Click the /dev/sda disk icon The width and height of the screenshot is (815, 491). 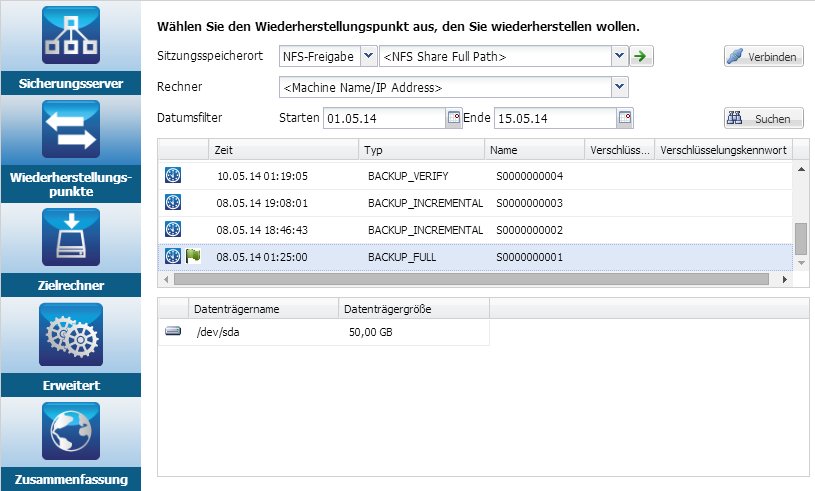point(173,331)
